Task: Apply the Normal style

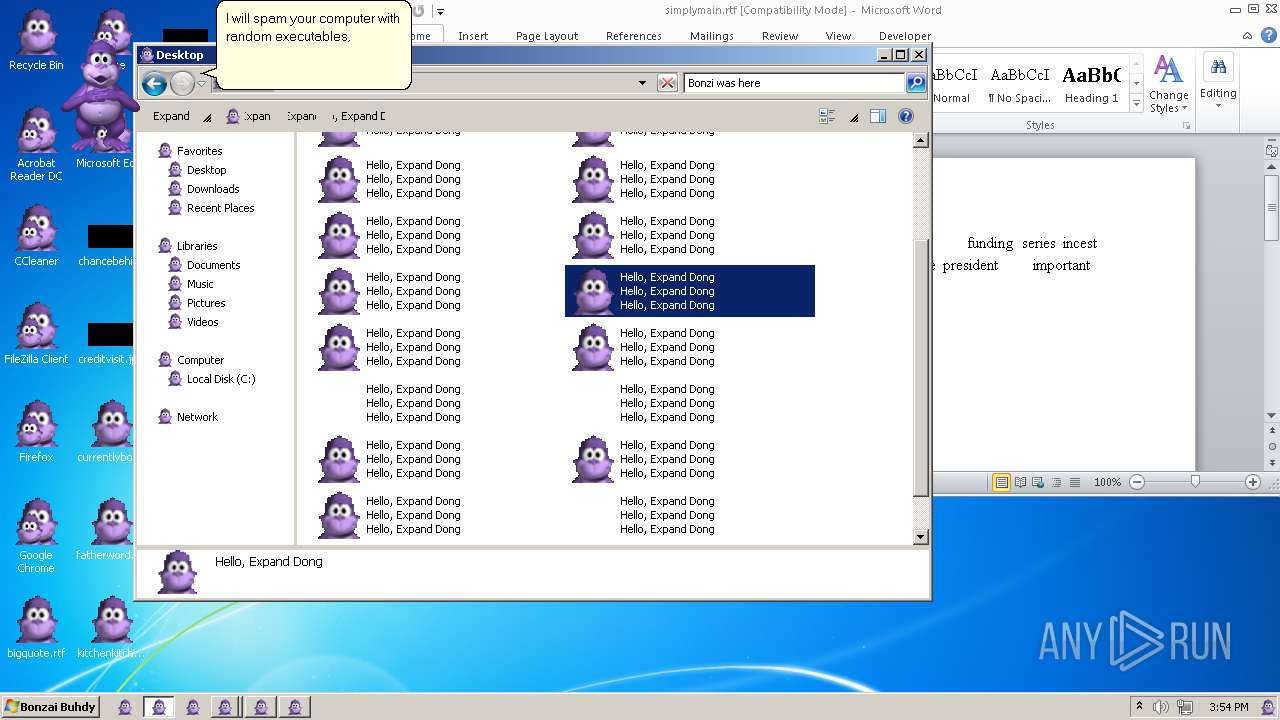Action: click(952, 86)
